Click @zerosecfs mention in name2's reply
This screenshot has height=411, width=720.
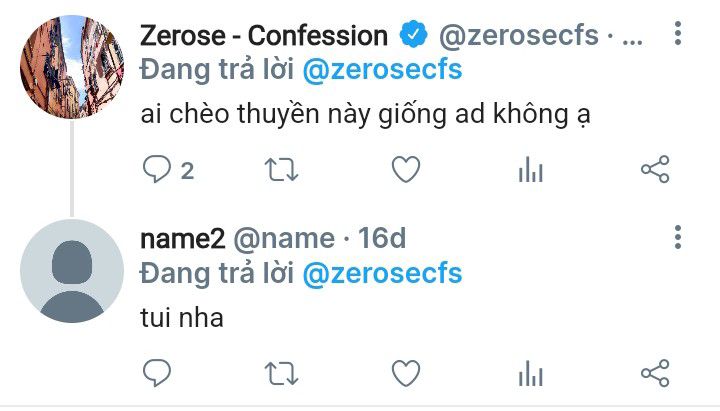(382, 273)
